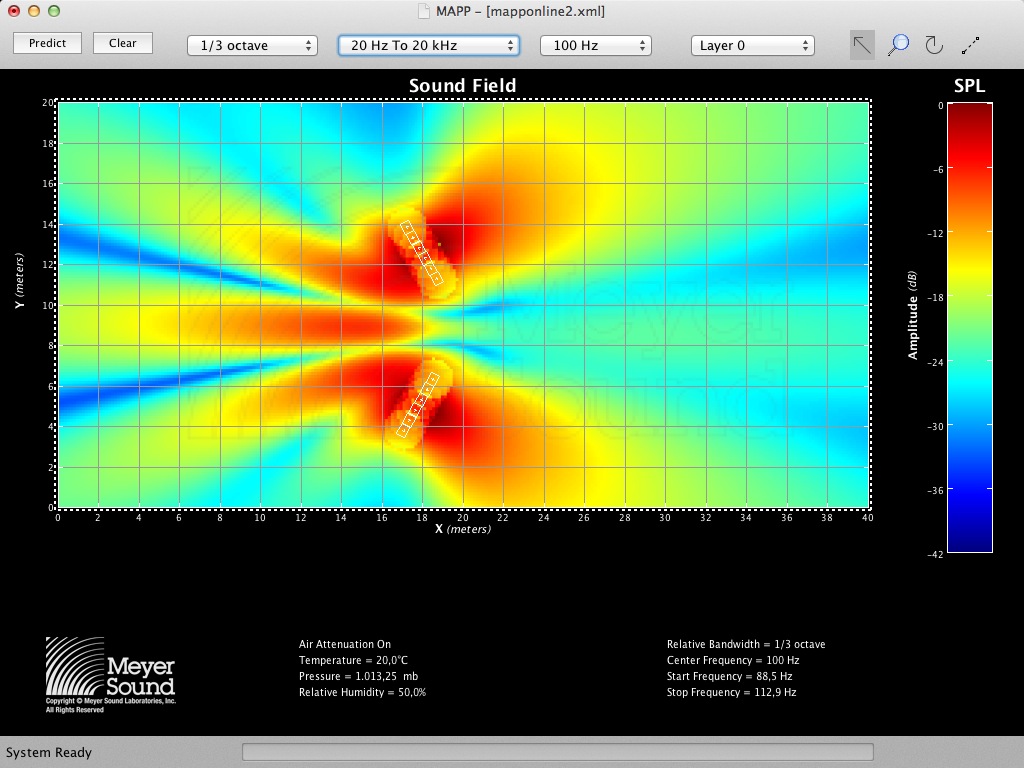Click the Predict button
The width and height of the screenshot is (1024, 768).
(x=48, y=43)
